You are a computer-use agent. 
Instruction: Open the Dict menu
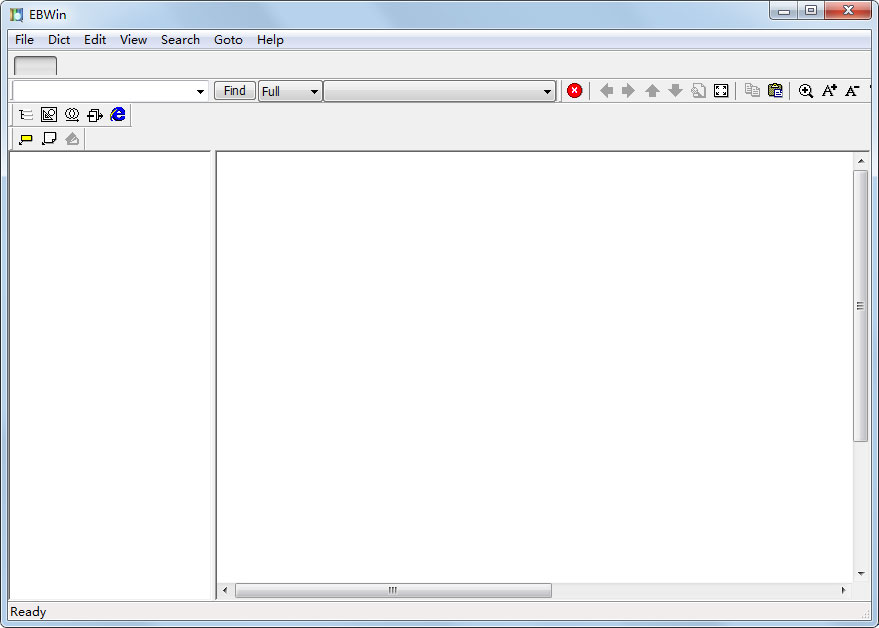(x=58, y=39)
